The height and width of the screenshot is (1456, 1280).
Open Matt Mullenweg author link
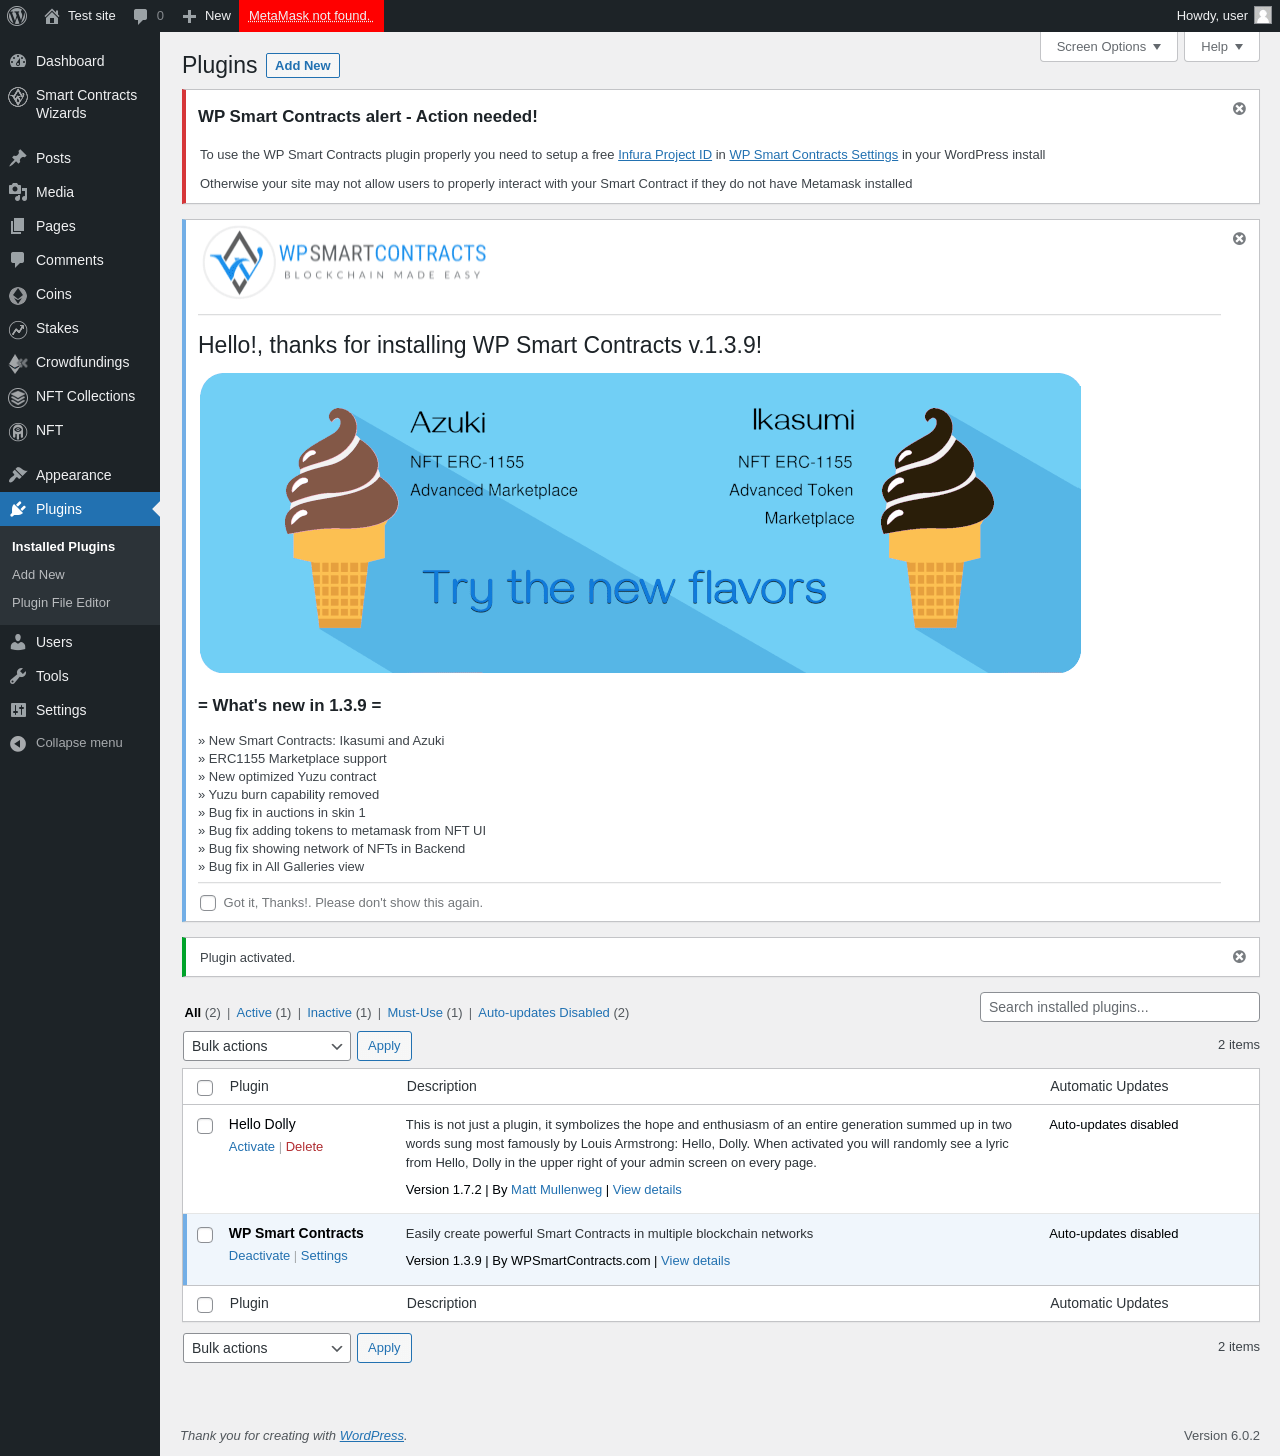(x=556, y=1190)
